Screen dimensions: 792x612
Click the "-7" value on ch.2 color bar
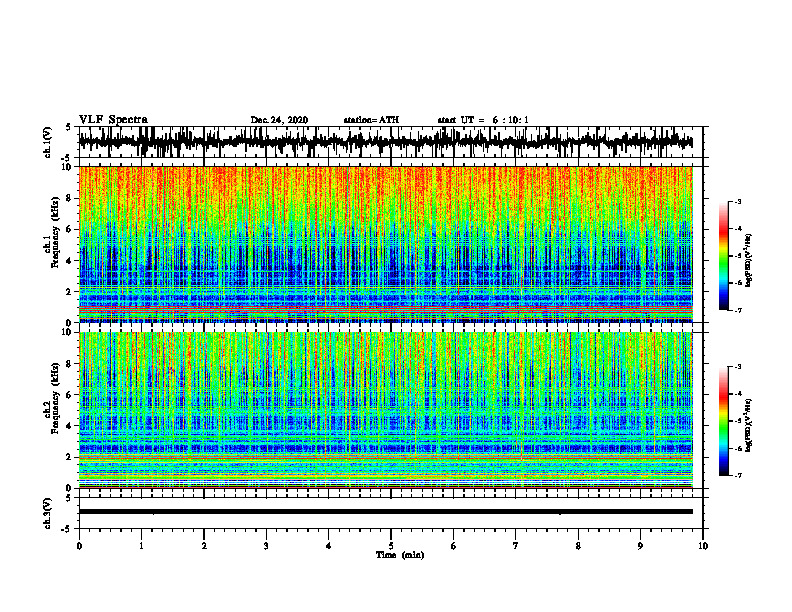737,475
